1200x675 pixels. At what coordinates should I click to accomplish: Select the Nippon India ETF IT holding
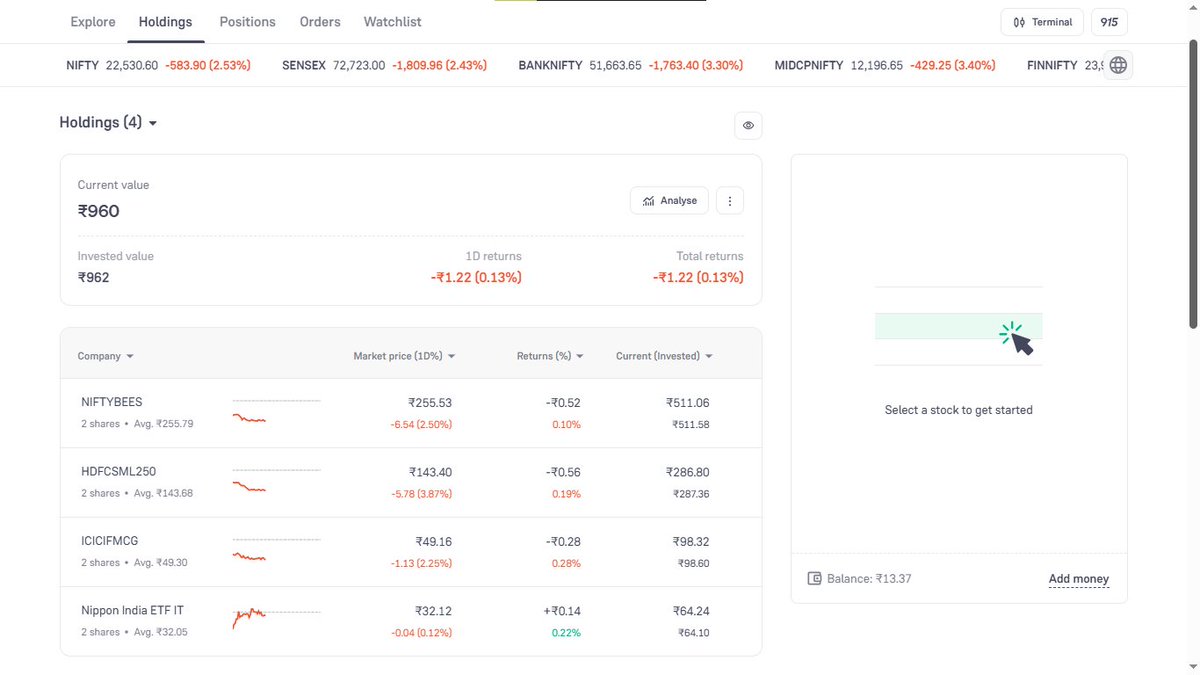[411, 621]
